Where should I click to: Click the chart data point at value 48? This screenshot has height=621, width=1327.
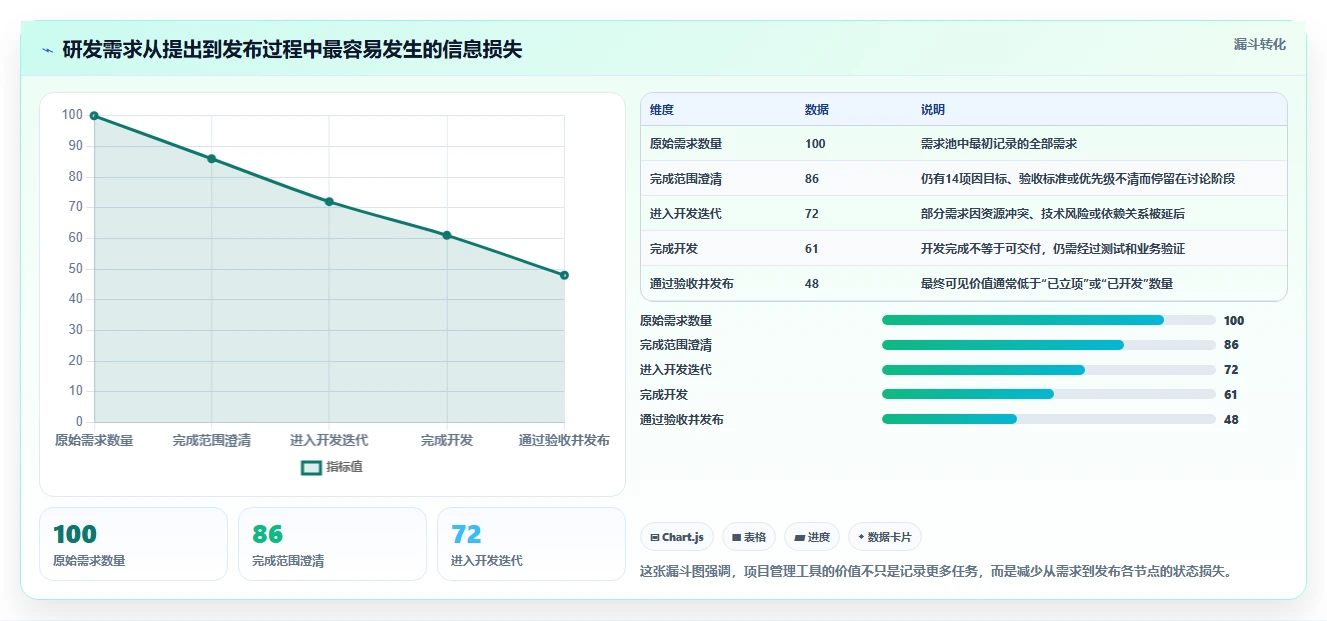coord(564,275)
